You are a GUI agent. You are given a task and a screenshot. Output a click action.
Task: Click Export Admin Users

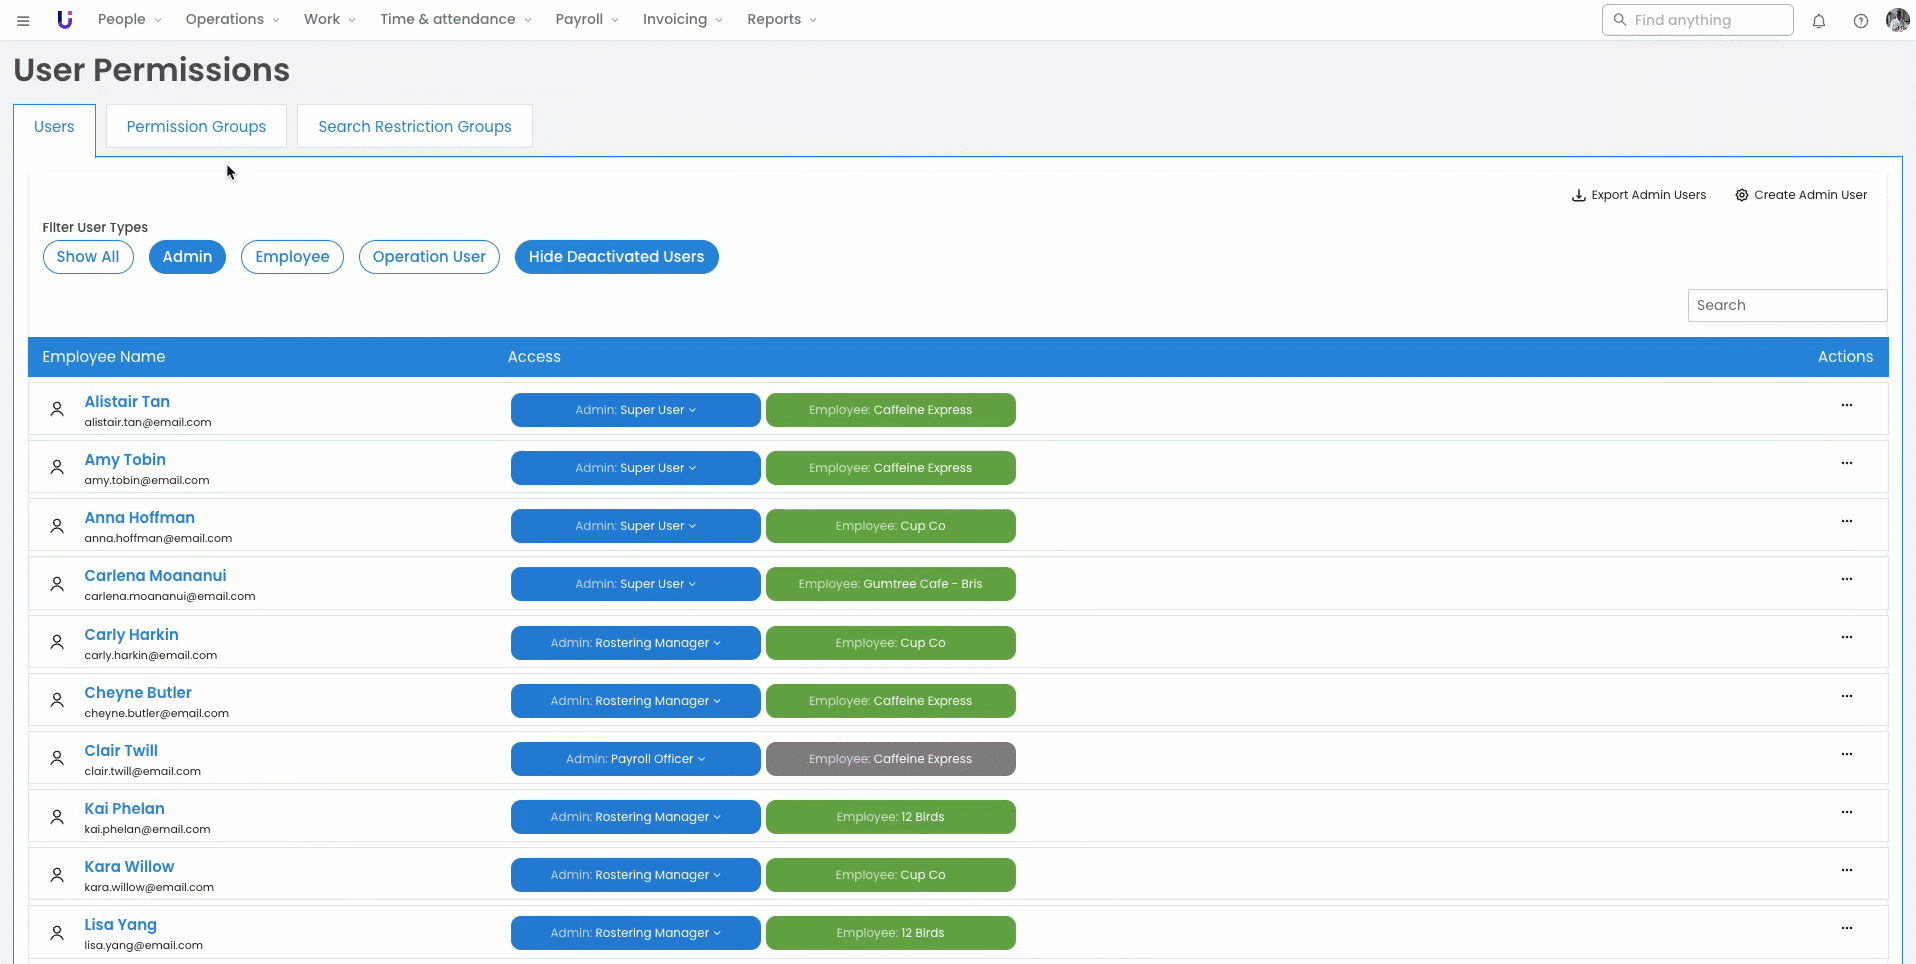tap(1639, 195)
